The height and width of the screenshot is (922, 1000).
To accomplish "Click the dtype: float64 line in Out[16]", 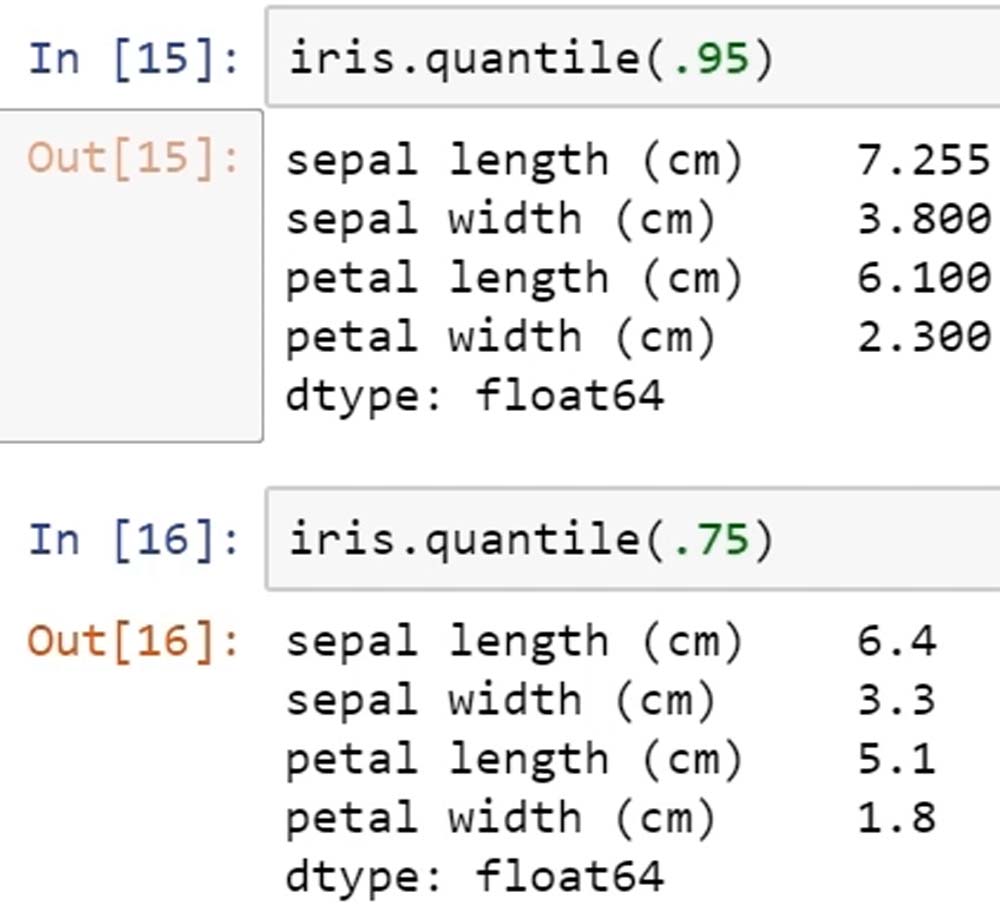I will 474,877.
